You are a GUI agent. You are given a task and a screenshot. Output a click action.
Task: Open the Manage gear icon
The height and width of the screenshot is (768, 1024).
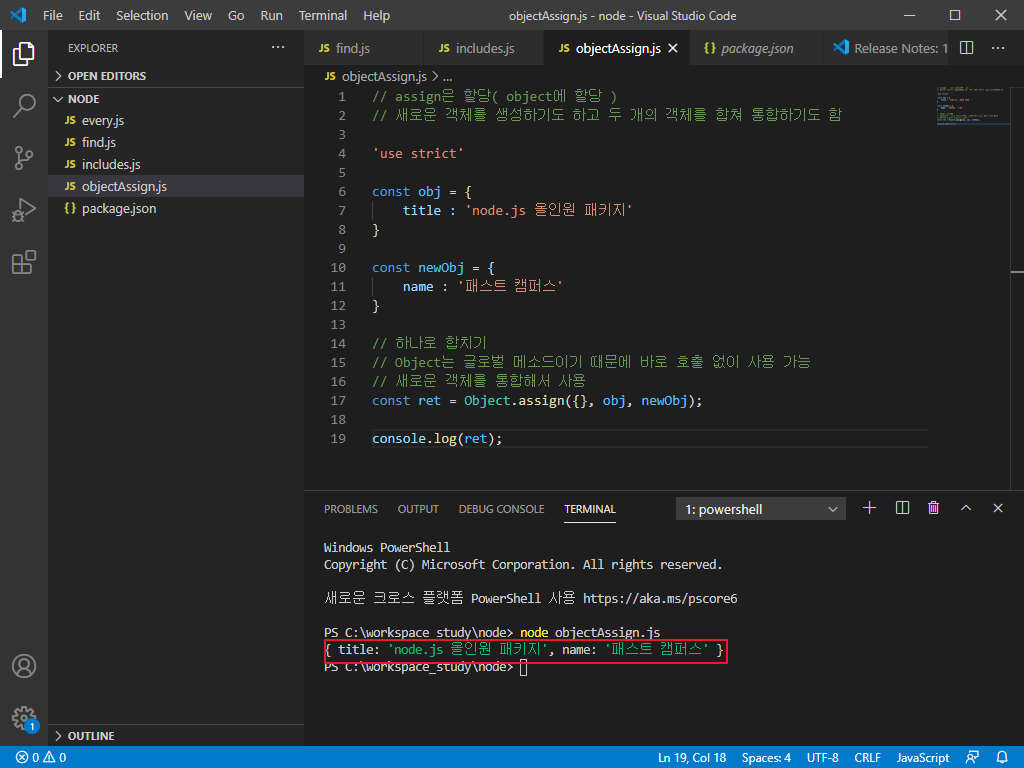tap(24, 718)
